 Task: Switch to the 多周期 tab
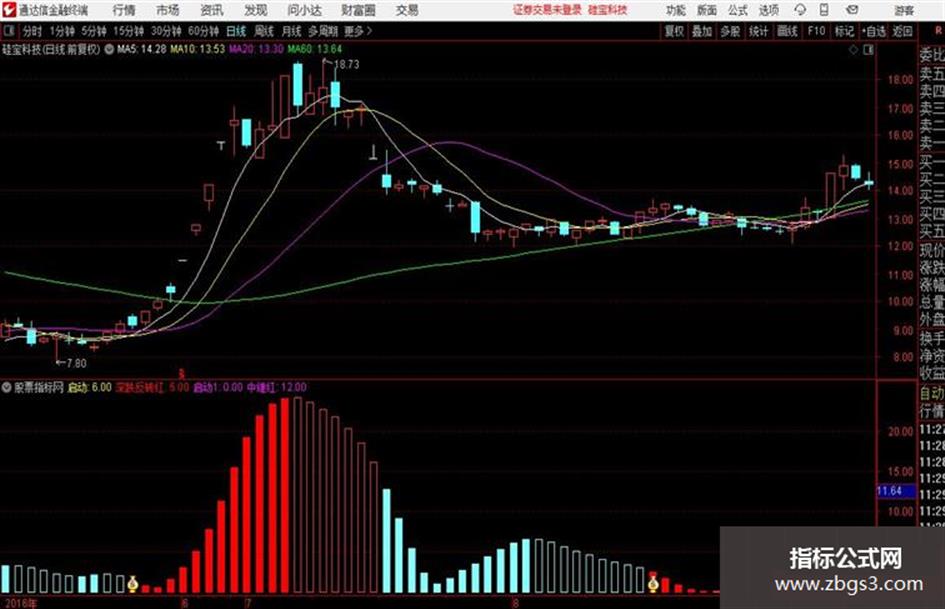323,31
